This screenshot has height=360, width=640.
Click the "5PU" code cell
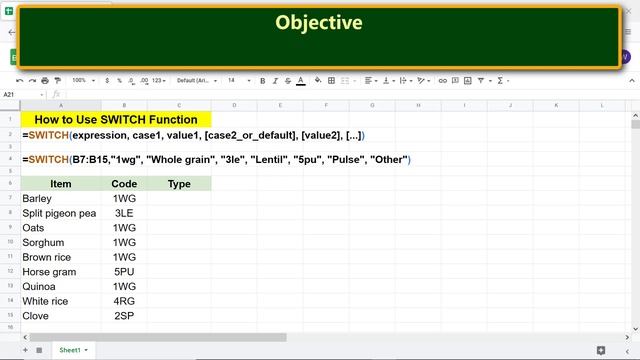[x=124, y=272]
